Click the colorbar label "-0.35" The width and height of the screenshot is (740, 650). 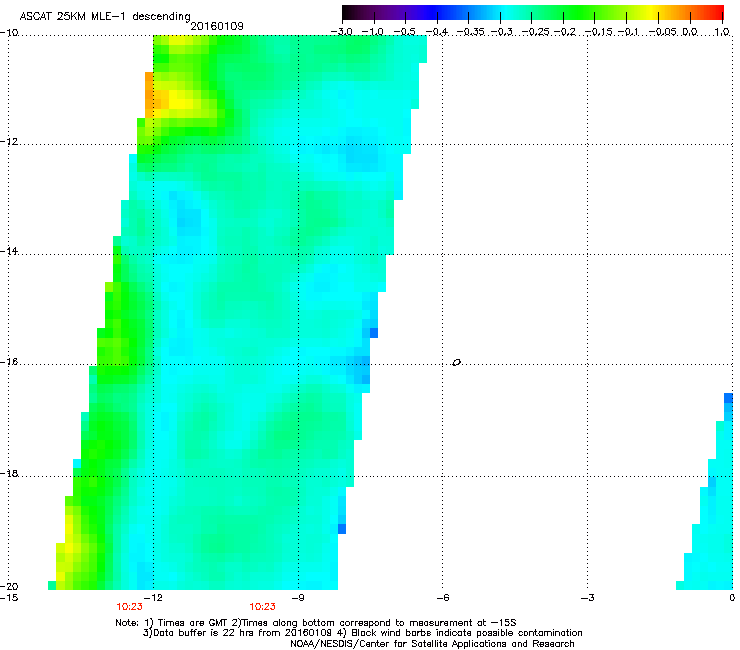click(471, 32)
